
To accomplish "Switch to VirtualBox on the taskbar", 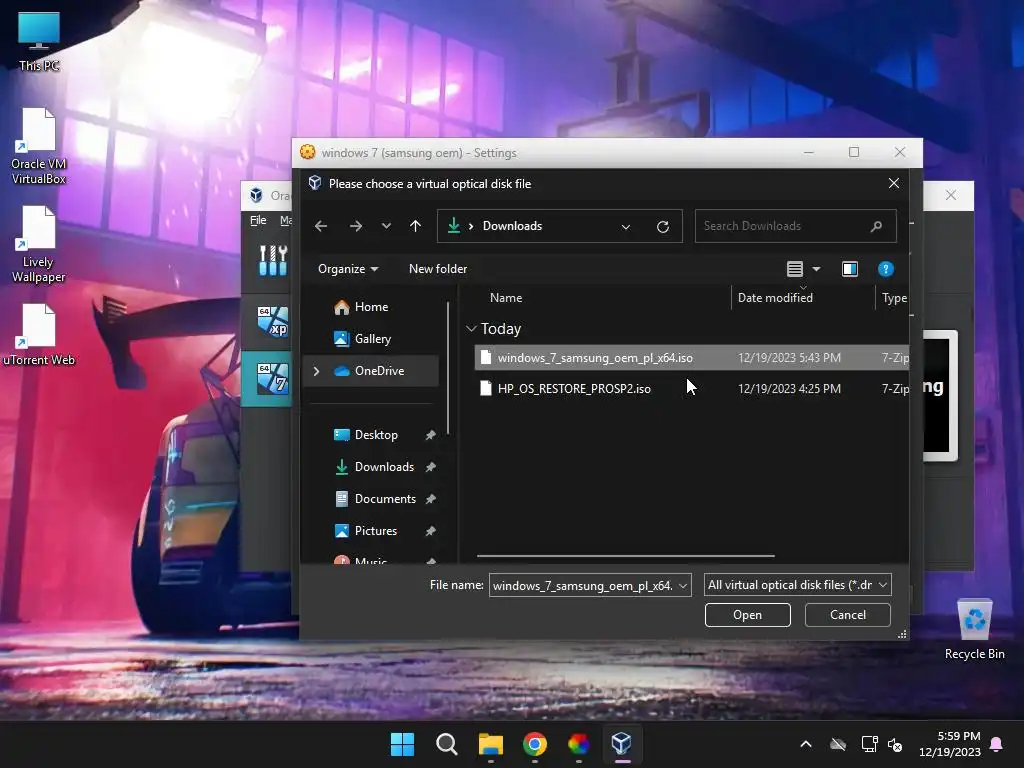I will click(x=622, y=744).
